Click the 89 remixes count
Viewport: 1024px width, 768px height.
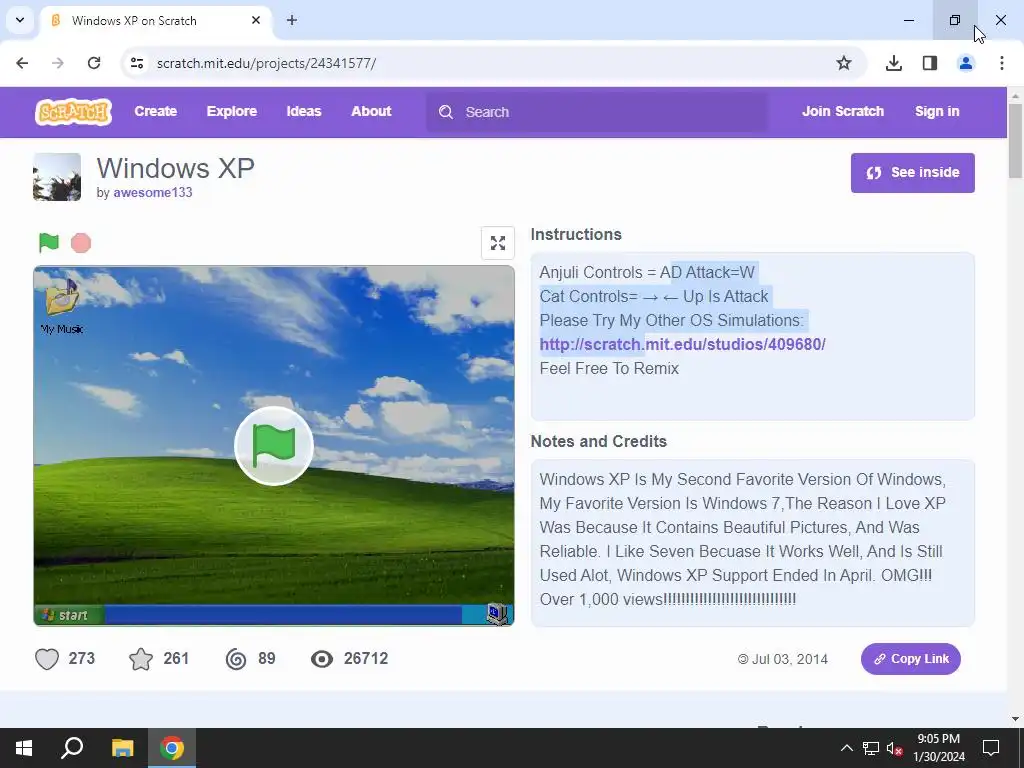tap(266, 658)
